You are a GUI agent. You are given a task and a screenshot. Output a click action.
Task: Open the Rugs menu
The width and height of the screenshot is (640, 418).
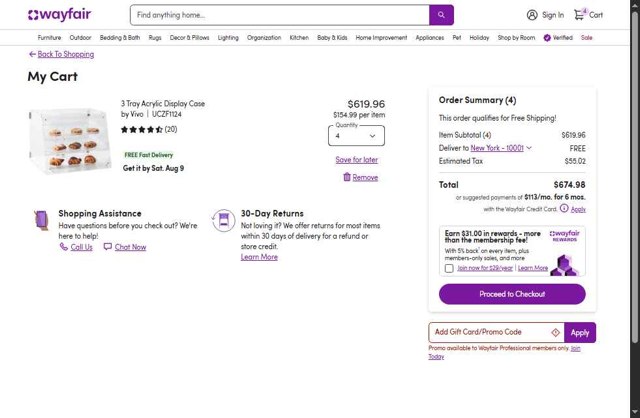click(x=155, y=38)
